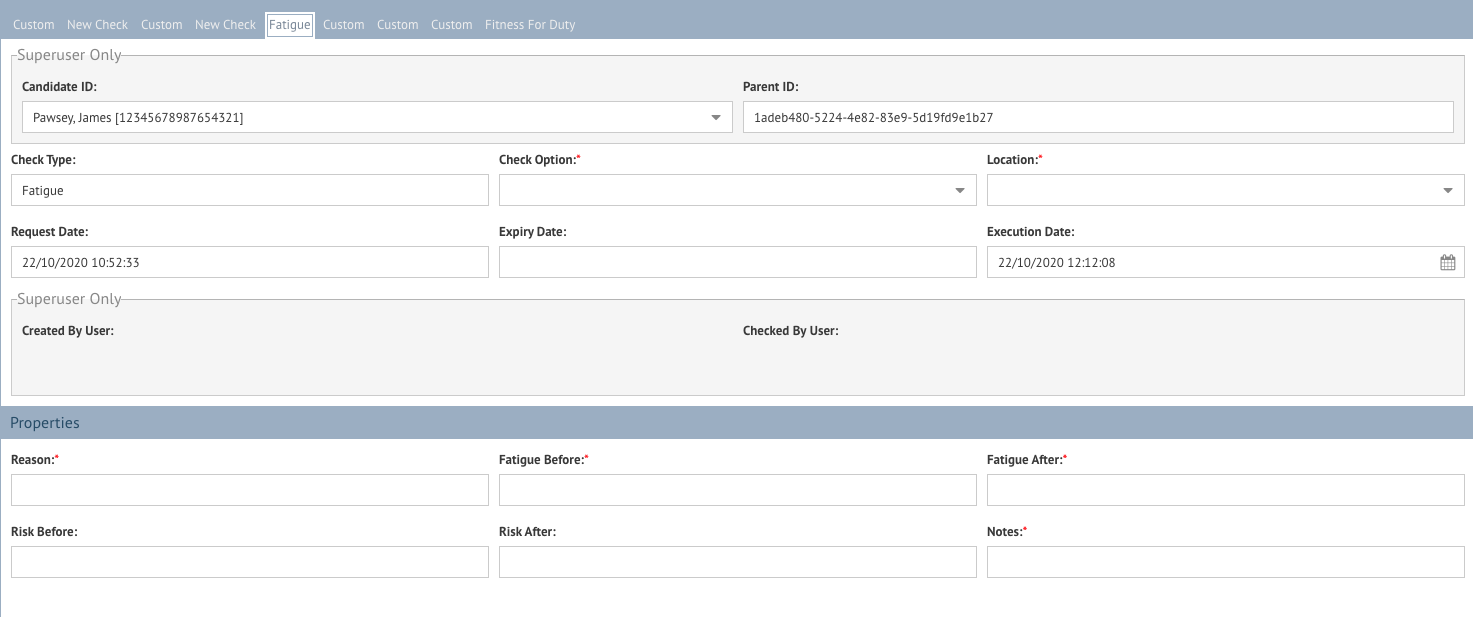
Task: Open the Location dropdown
Action: tap(1225, 190)
